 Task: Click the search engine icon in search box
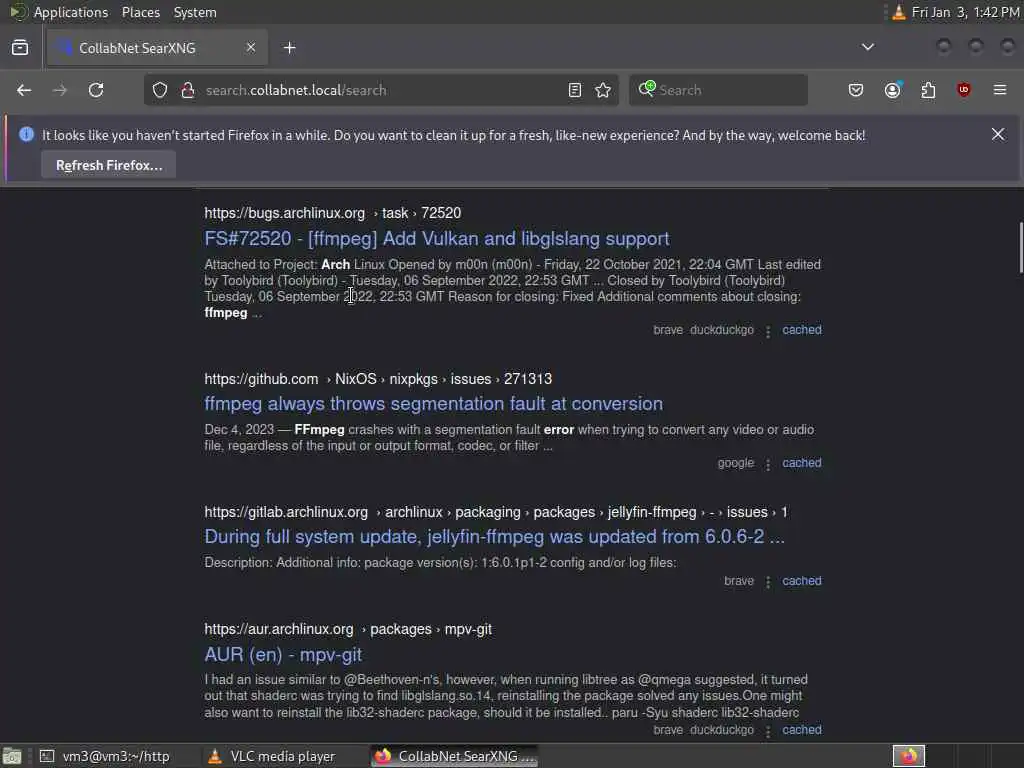click(647, 89)
